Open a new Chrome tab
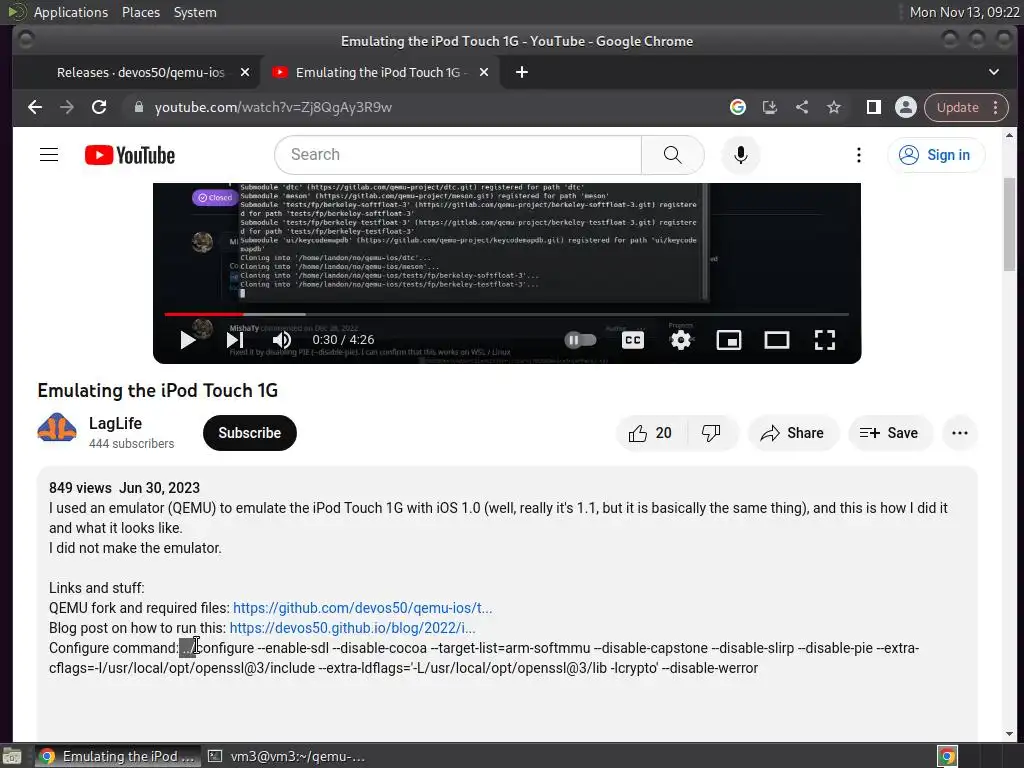This screenshot has height=768, width=1024. pos(522,72)
